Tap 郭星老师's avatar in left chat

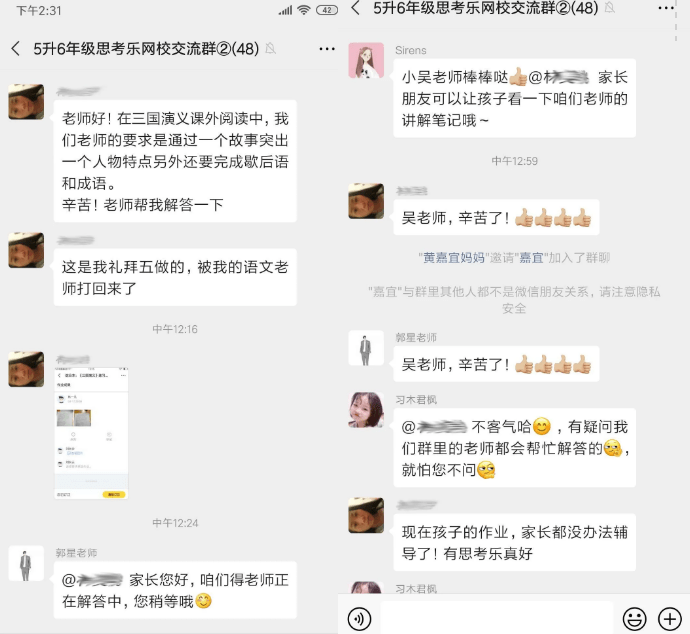pyautogui.click(x=26, y=563)
